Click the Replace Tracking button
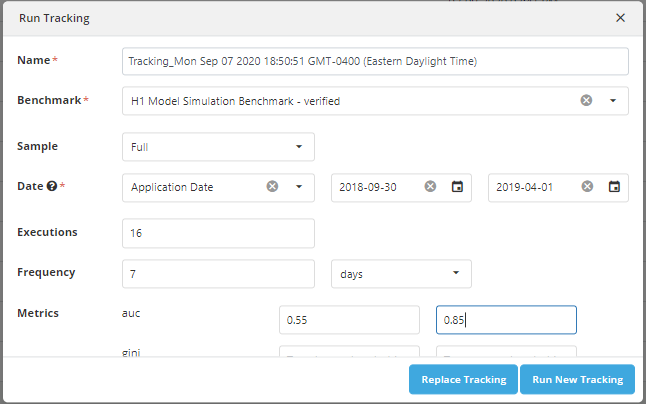This screenshot has height=404, width=646. point(463,379)
